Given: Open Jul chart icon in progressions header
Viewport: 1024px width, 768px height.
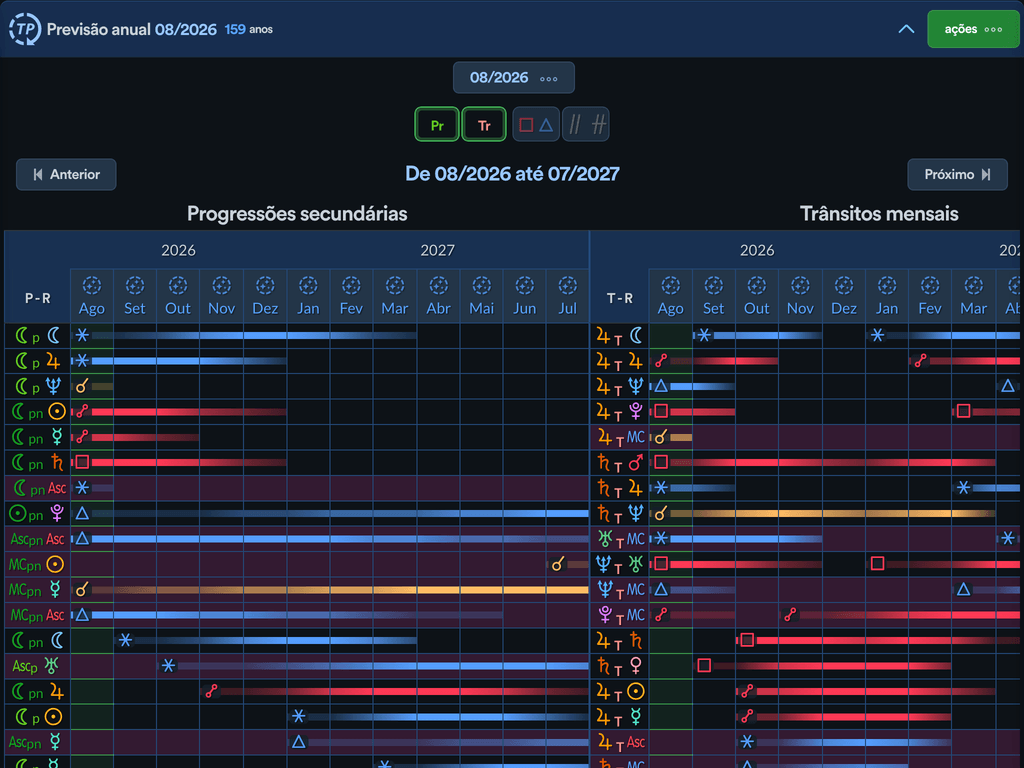Looking at the screenshot, I should [568, 285].
